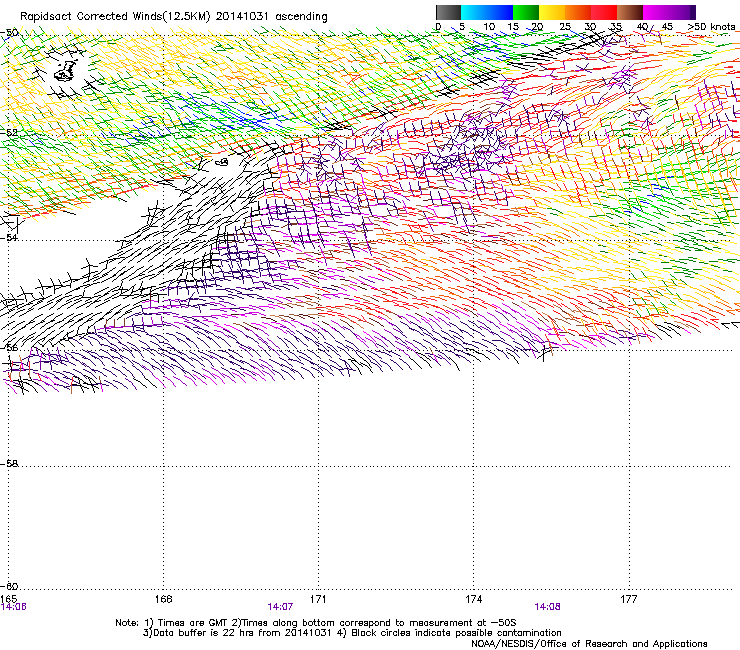Viewport: 740px width, 650px height.
Task: Click the '-50' latitude label
Action: point(9,33)
